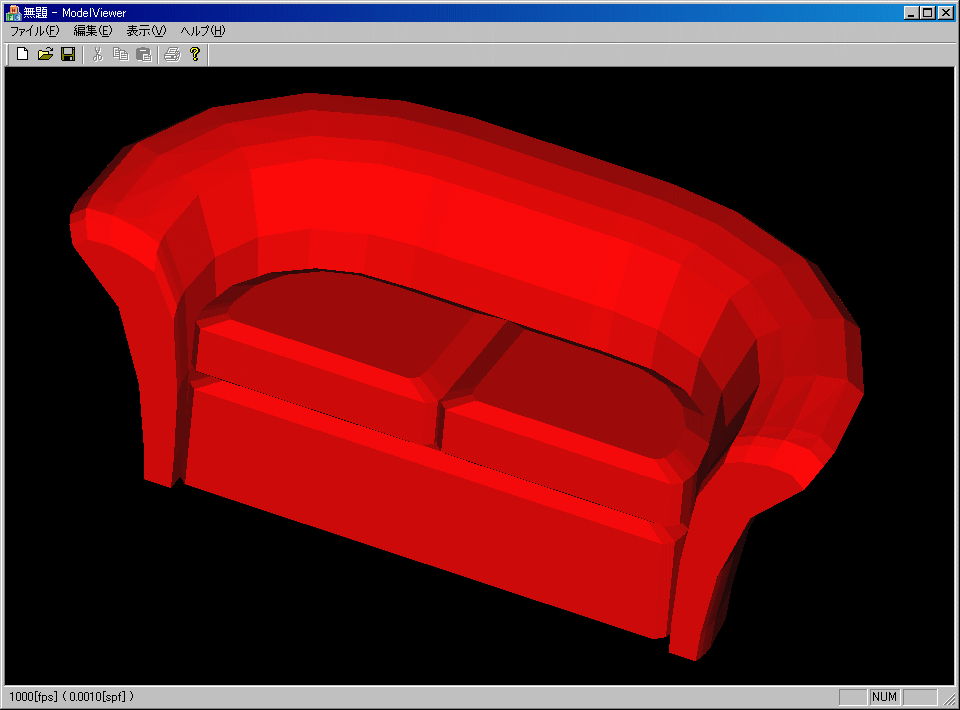The width and height of the screenshot is (960, 710).
Task: Open a file with the folder icon
Action: tap(45, 54)
